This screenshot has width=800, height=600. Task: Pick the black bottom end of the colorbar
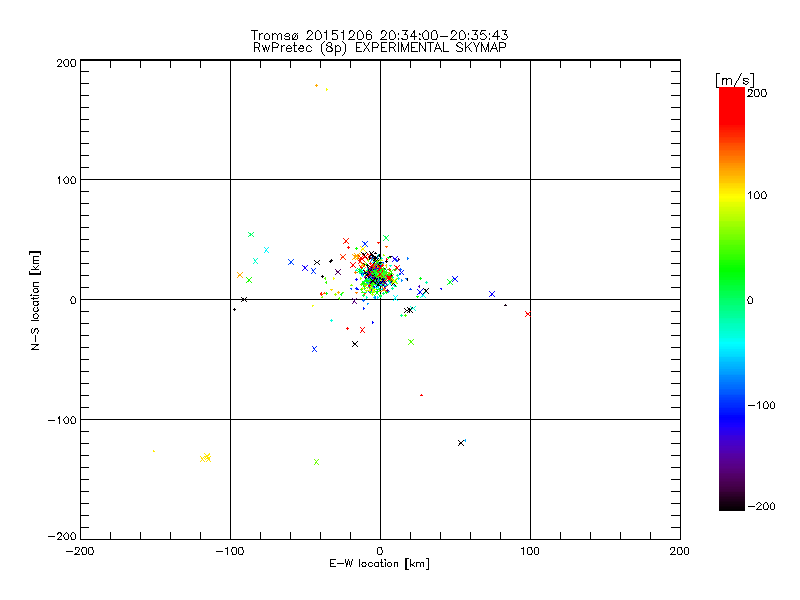(731, 505)
